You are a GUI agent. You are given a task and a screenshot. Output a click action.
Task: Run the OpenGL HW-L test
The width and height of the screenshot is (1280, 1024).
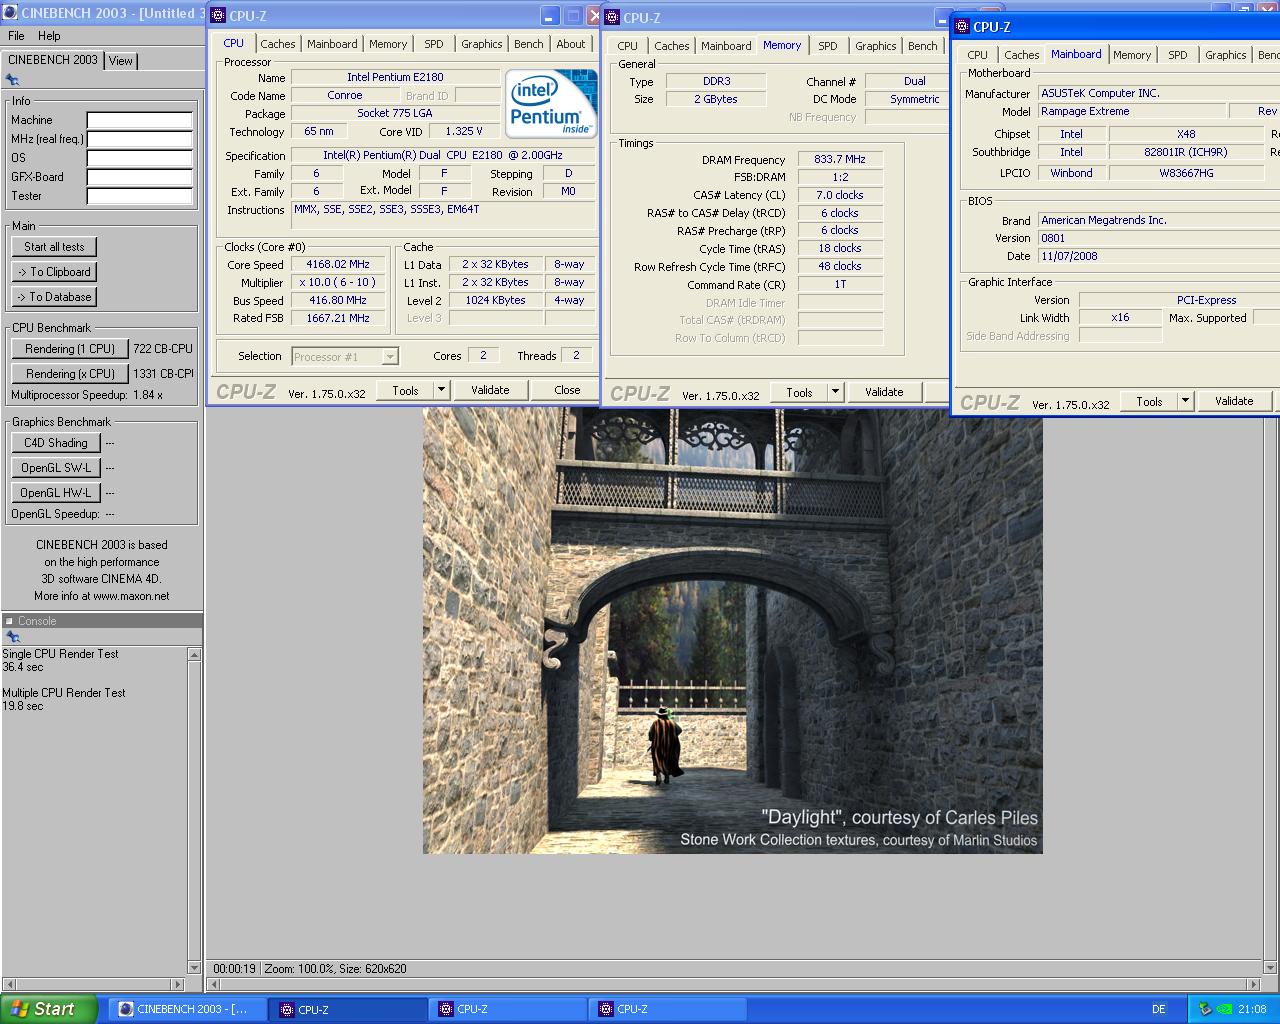tap(56, 493)
